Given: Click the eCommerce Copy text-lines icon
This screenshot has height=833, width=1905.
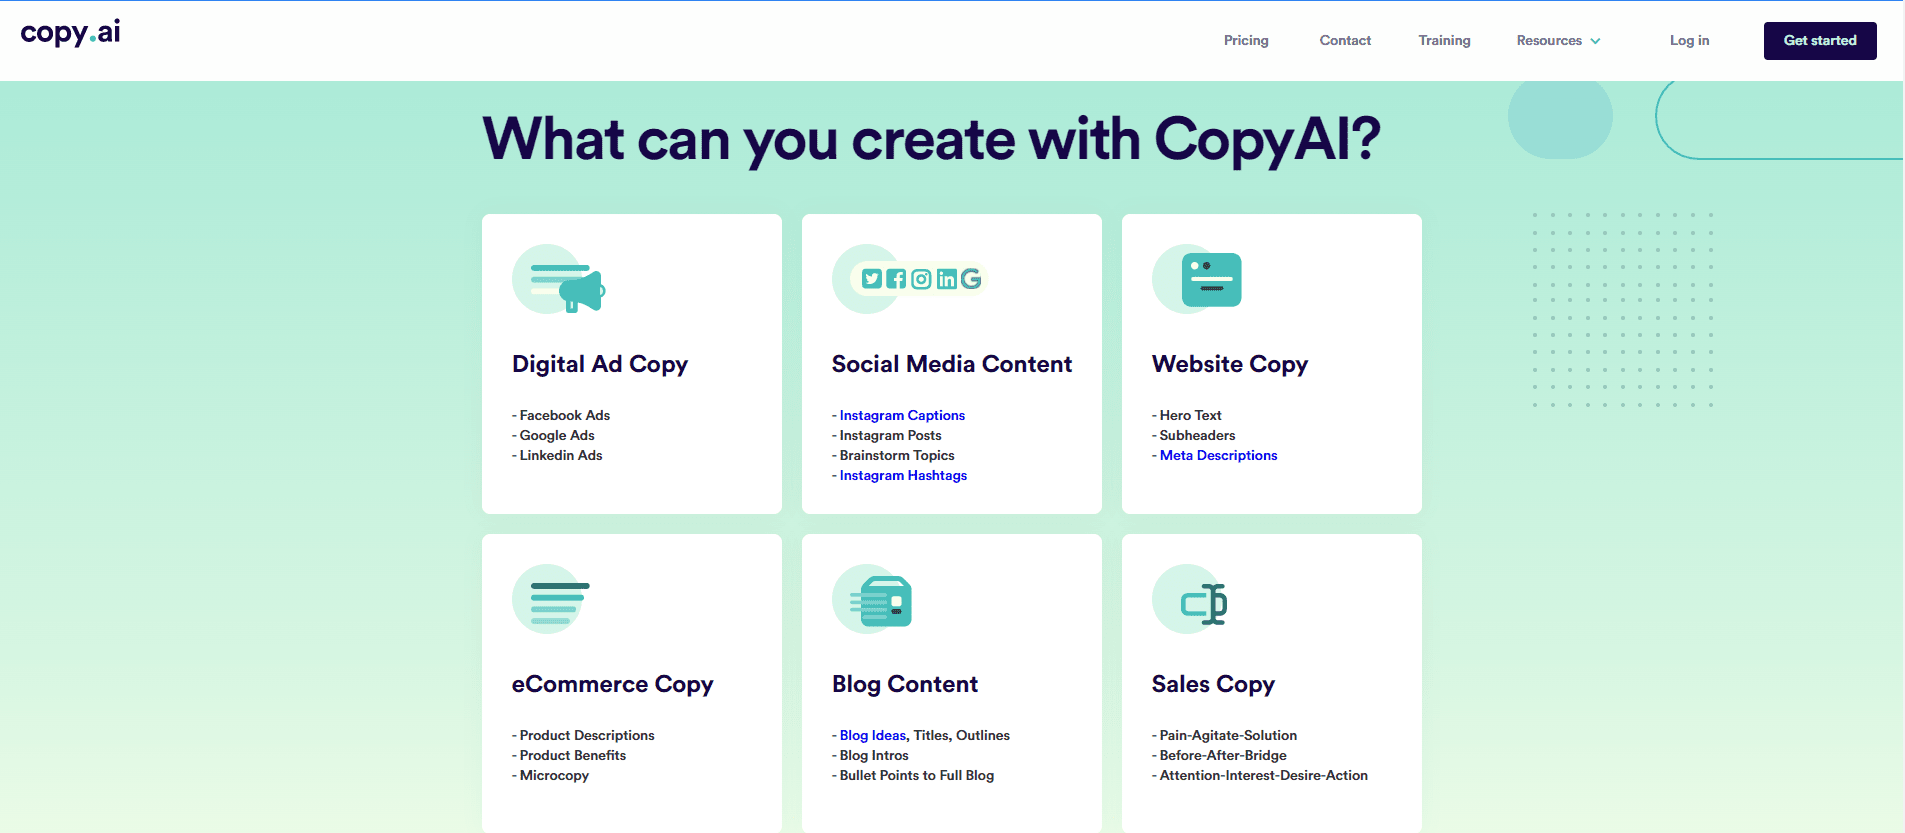Looking at the screenshot, I should click(x=551, y=599).
